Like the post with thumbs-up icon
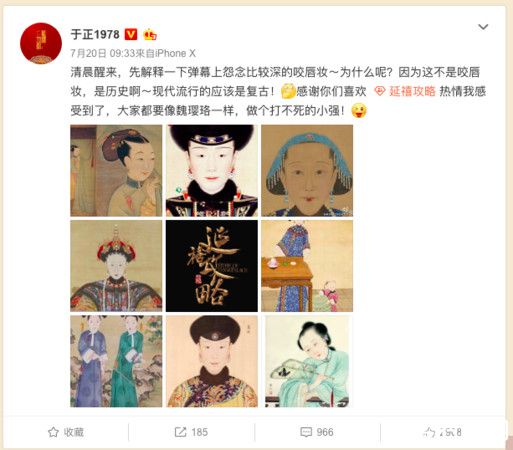 pos(429,432)
